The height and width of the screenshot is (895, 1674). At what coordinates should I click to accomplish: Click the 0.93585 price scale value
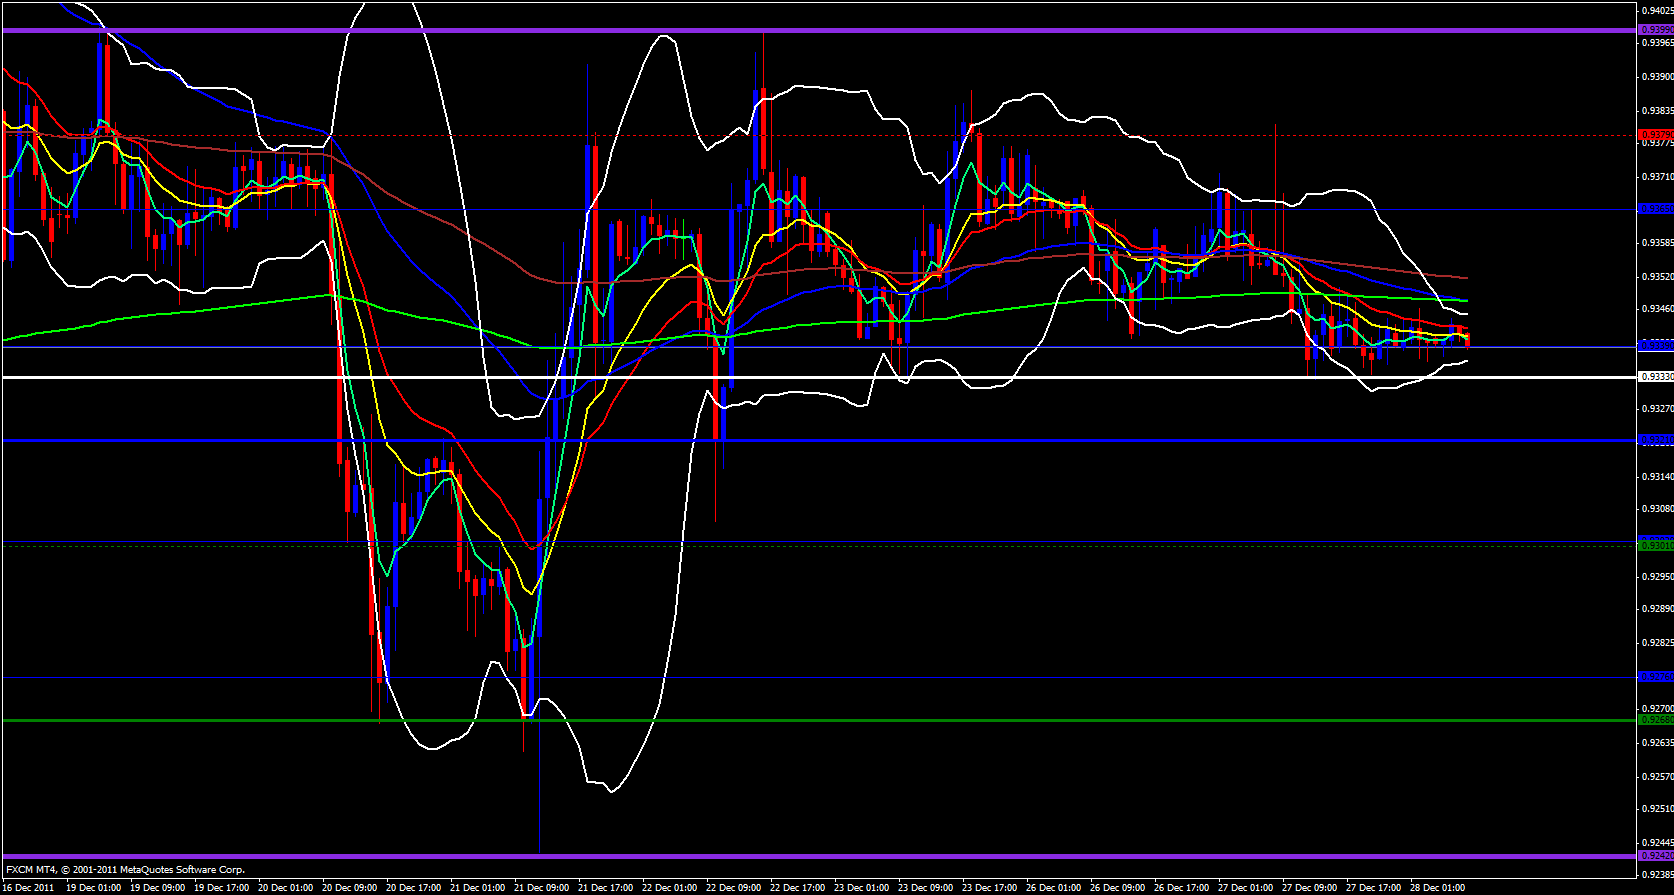tap(1657, 242)
